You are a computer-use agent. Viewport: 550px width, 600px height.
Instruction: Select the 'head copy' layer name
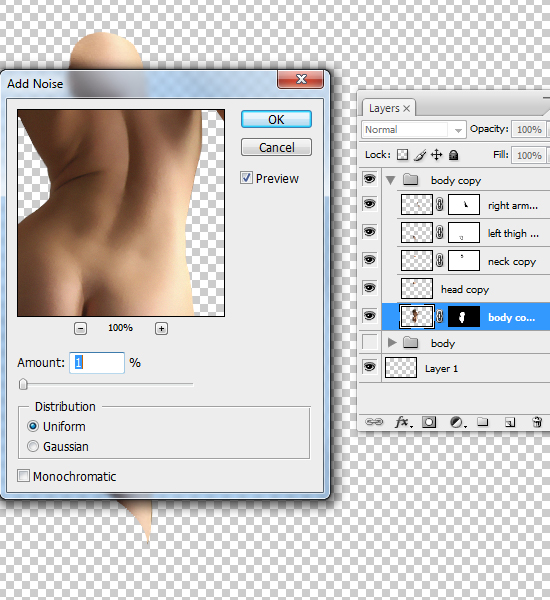point(465,290)
